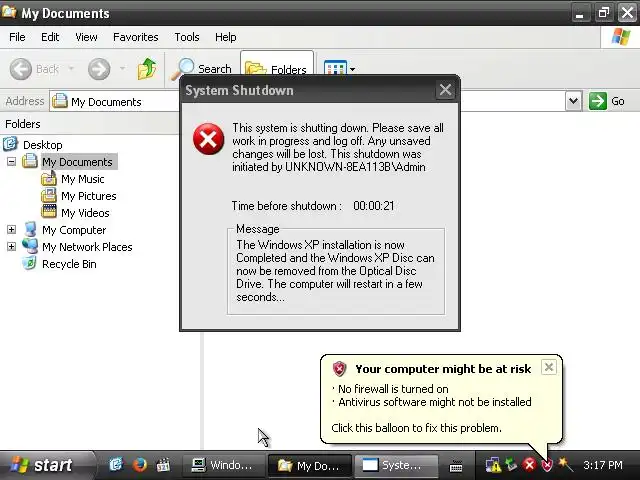Go up one folder level

click(x=147, y=69)
